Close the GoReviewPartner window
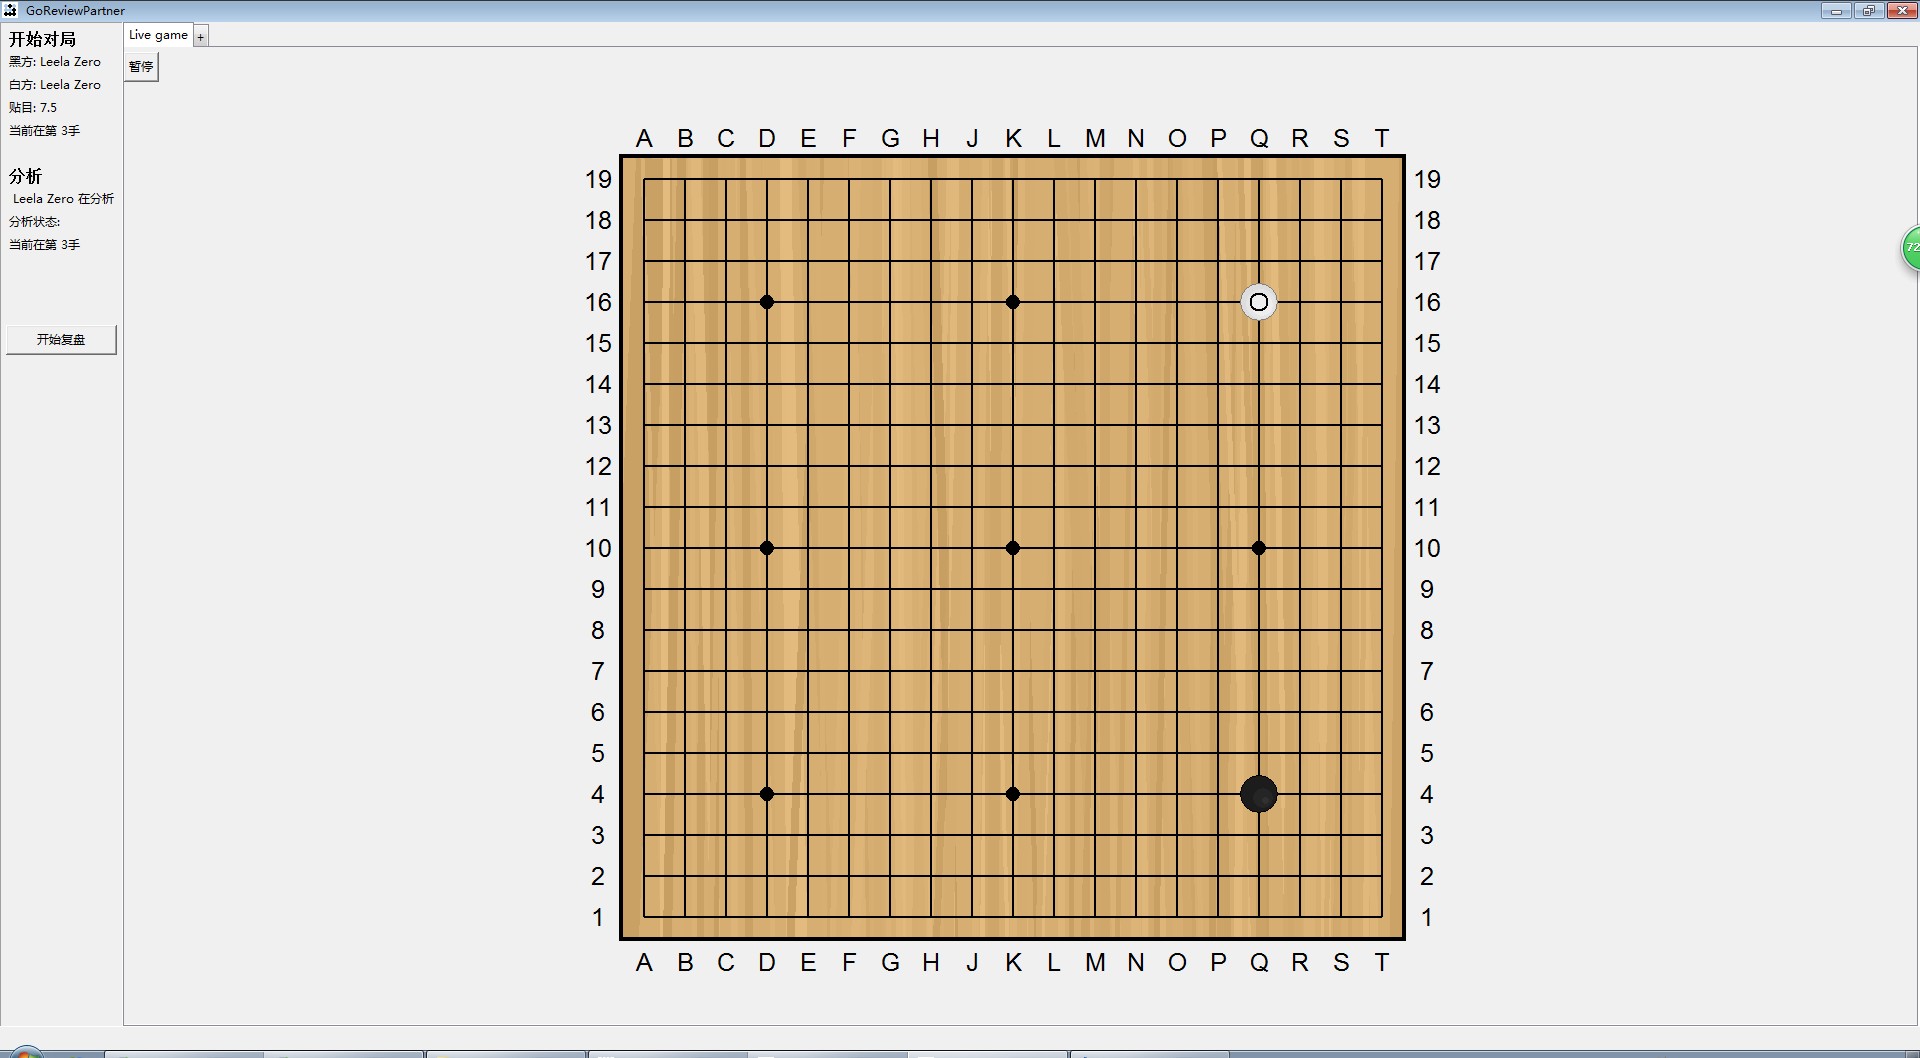Screen dimensions: 1920x1058 tap(1900, 11)
